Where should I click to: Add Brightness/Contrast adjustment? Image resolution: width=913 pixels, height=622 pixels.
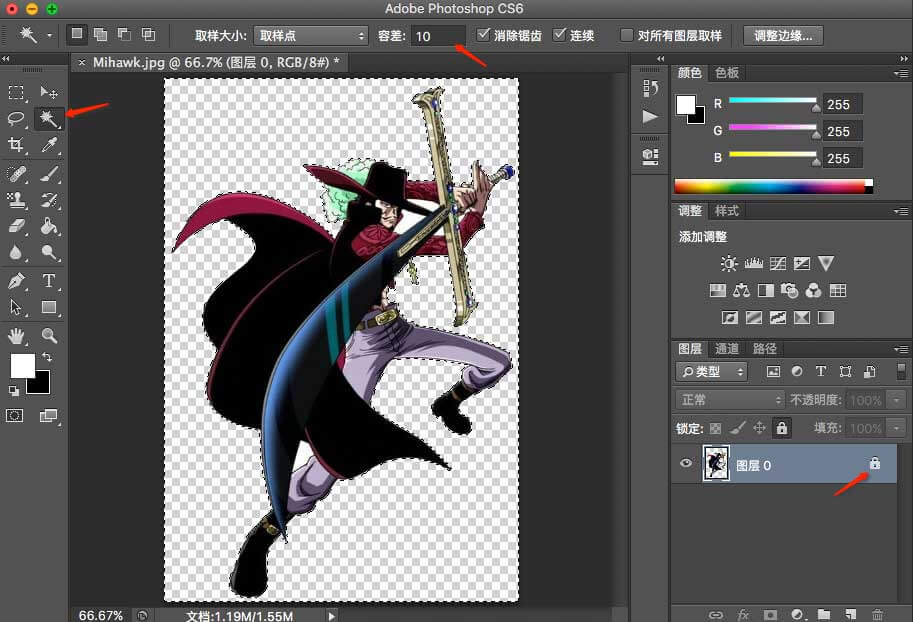click(728, 264)
